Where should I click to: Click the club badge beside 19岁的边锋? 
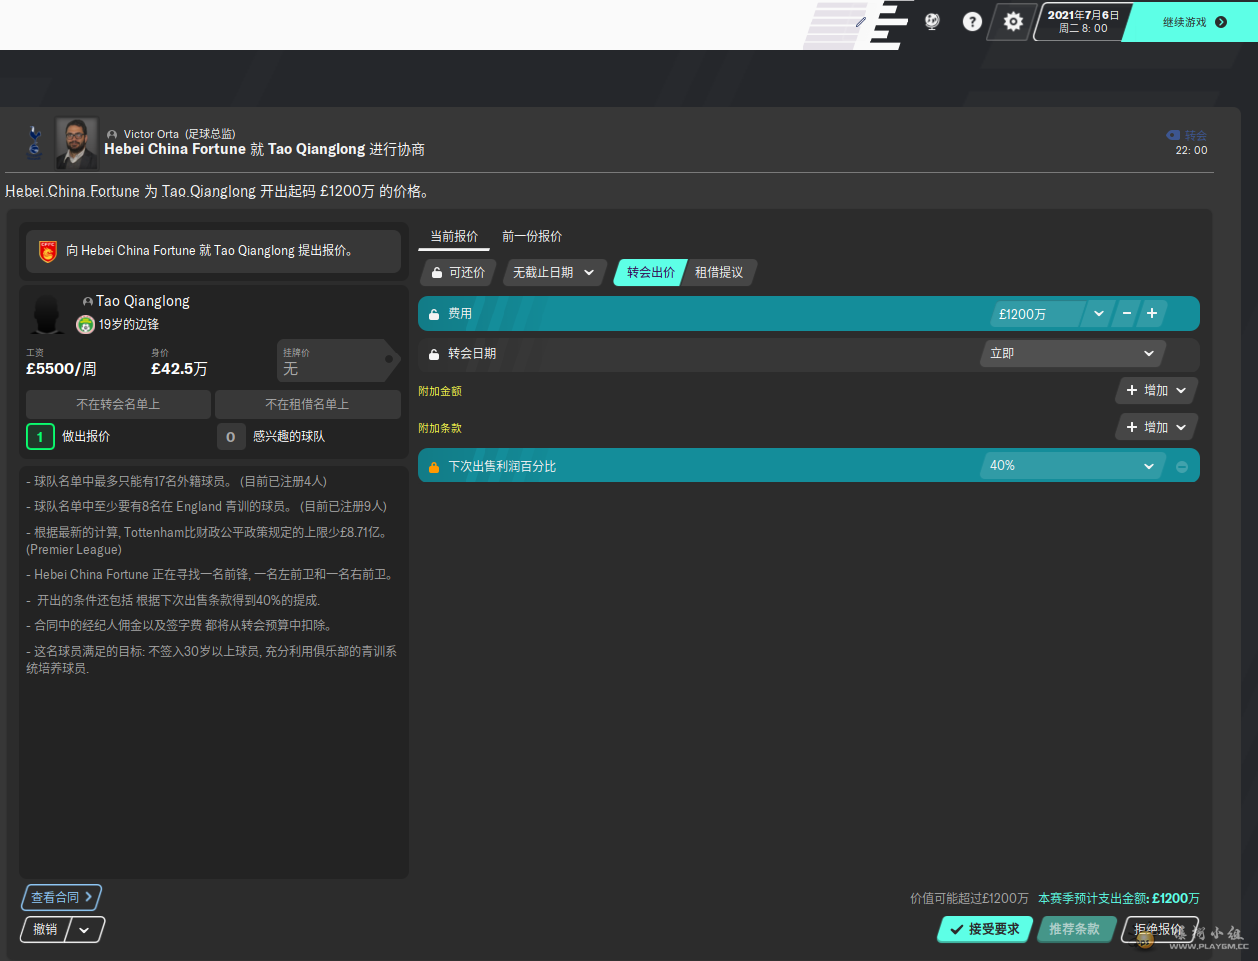tap(86, 324)
